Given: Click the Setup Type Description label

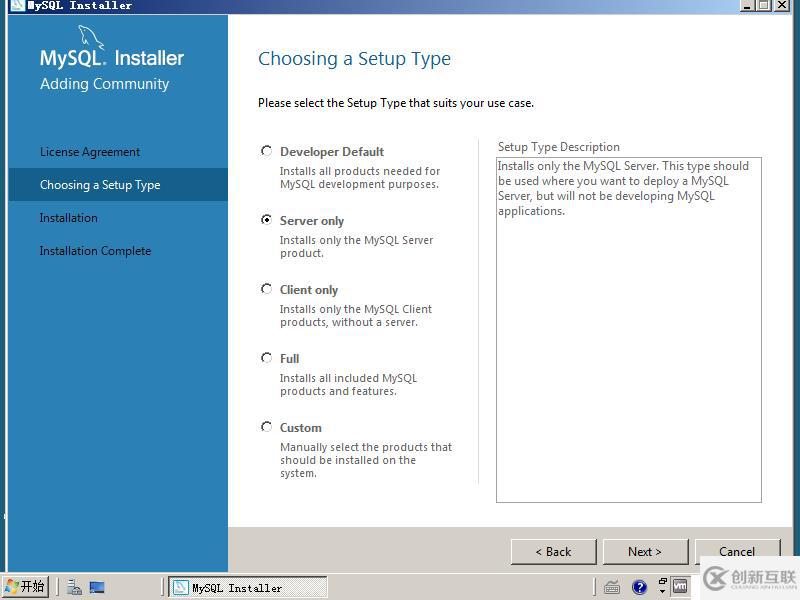Looking at the screenshot, I should (559, 147).
